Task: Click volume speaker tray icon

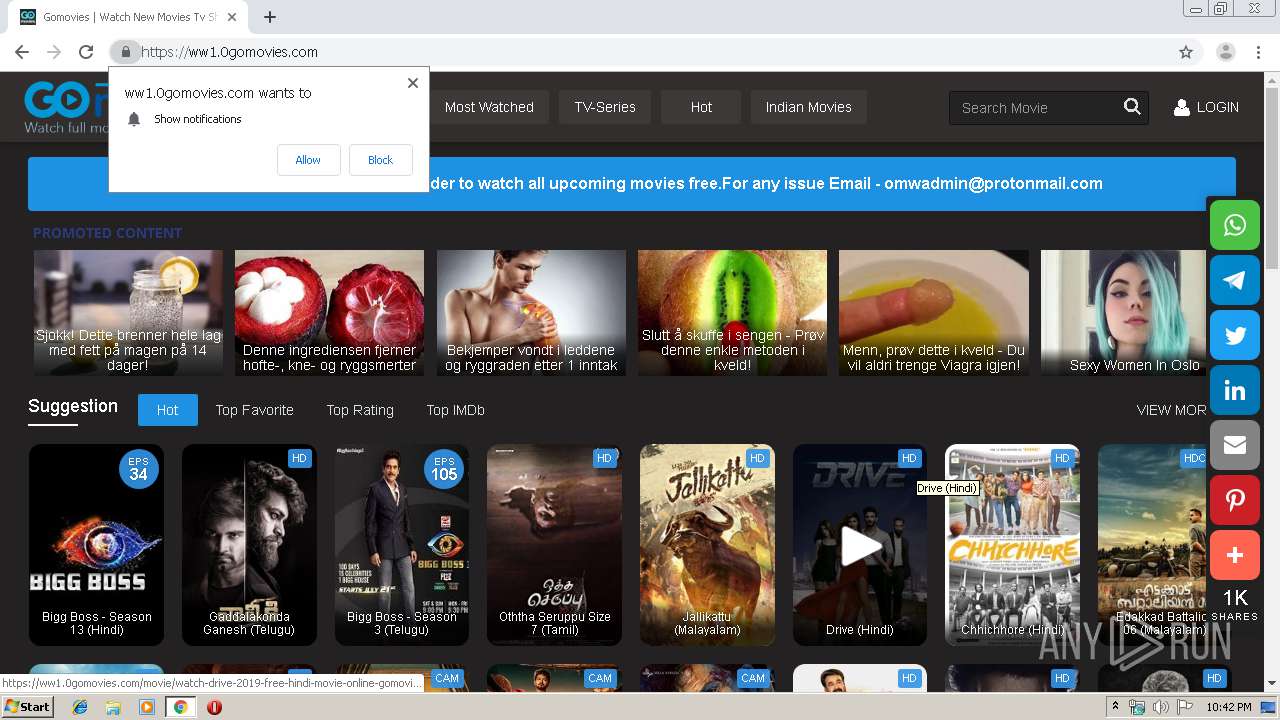Action: click(1160, 707)
